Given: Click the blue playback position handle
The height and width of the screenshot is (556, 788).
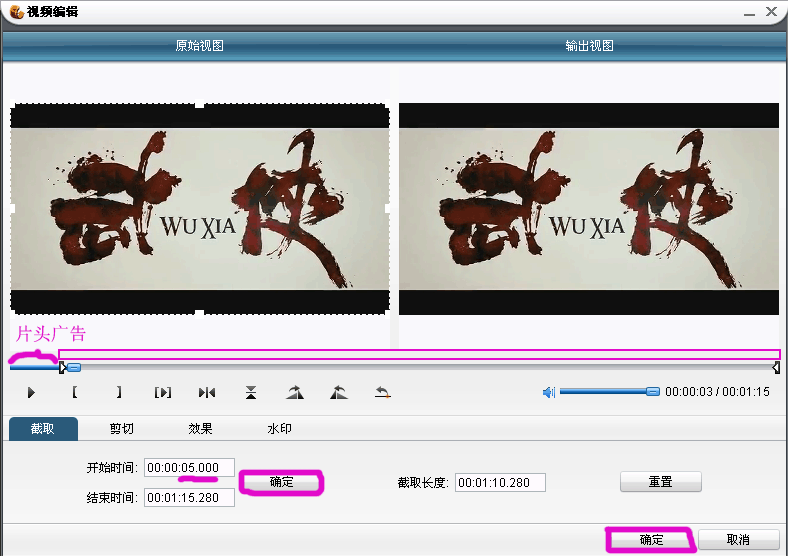Looking at the screenshot, I should (74, 367).
